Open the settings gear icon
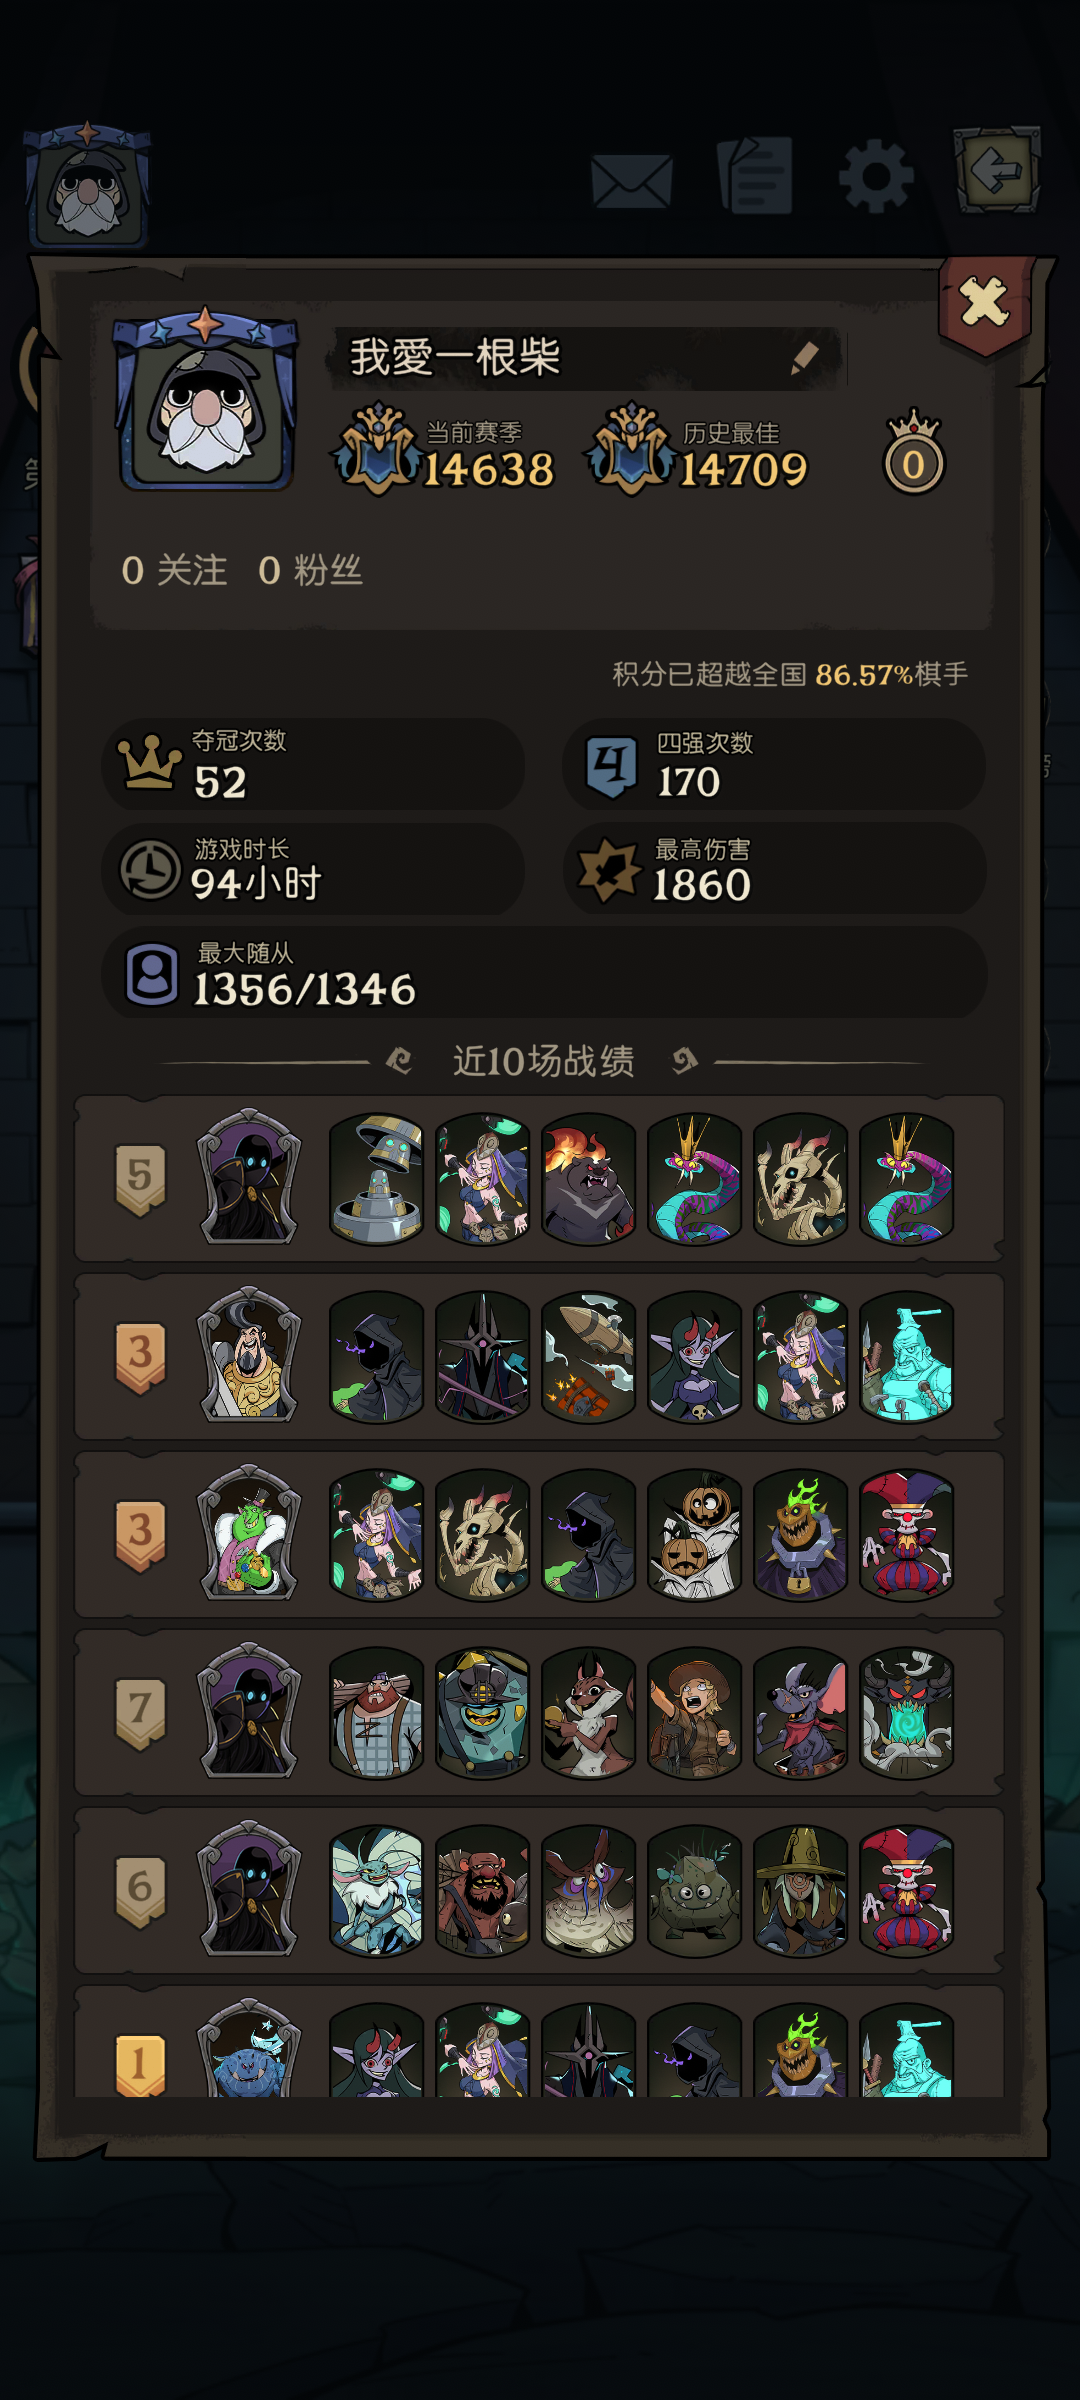 click(876, 178)
